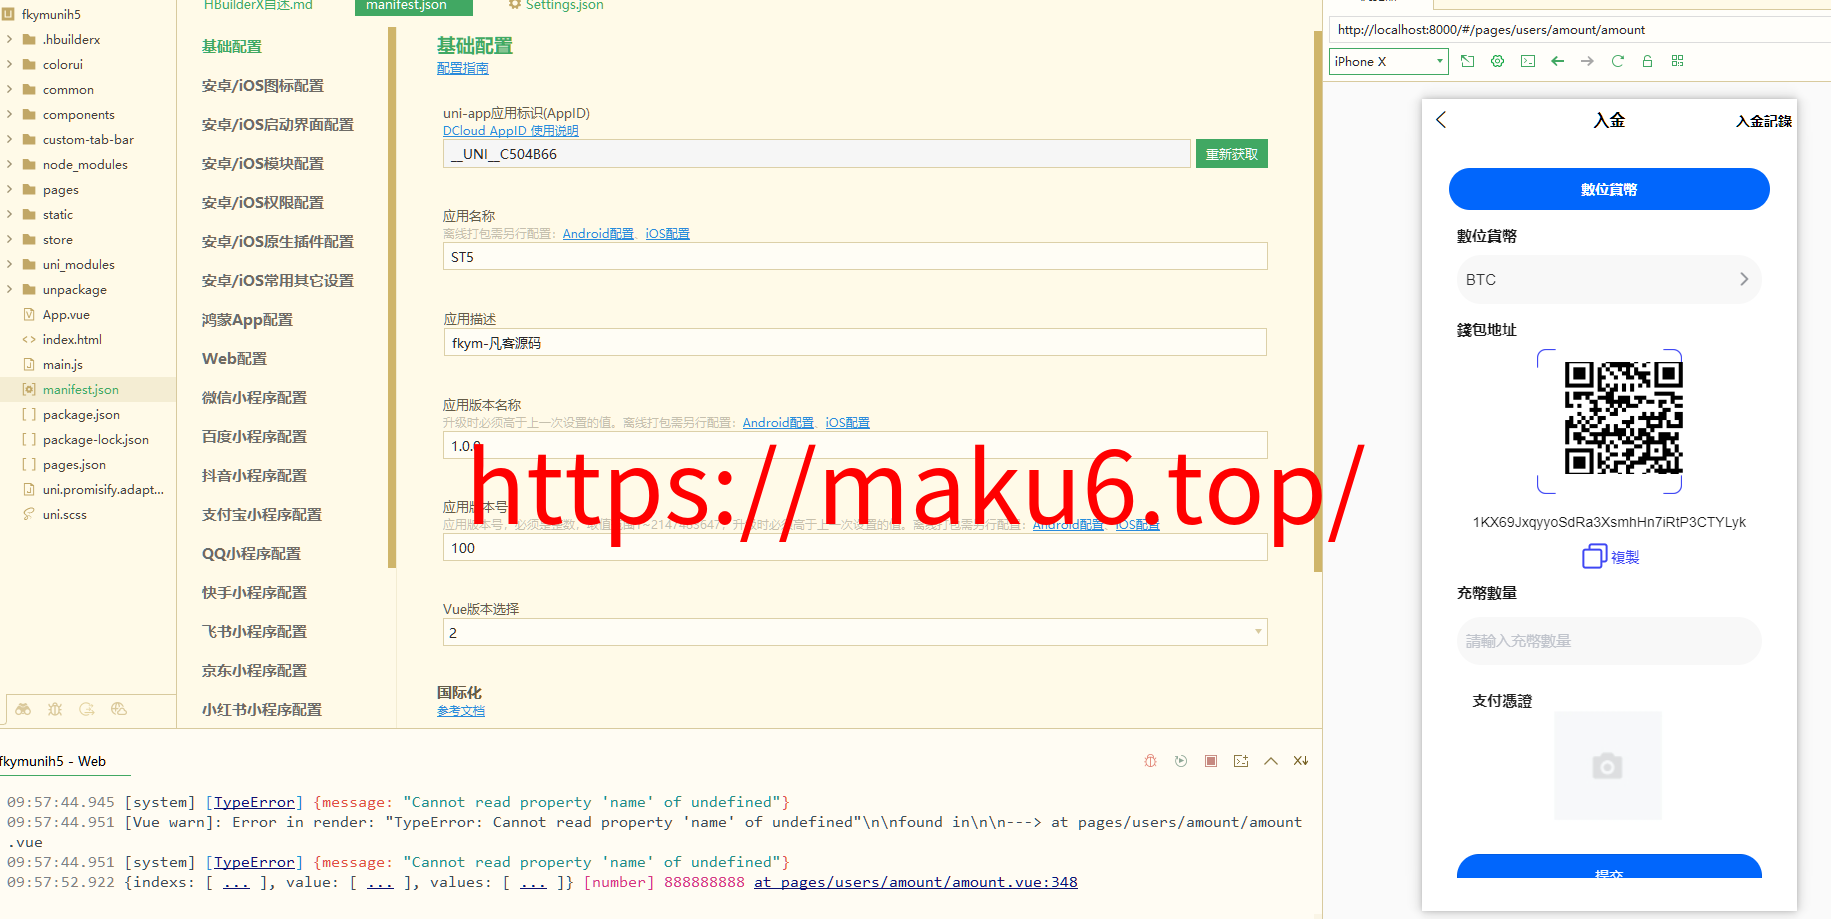This screenshot has width=1831, height=919.
Task: Expand the .hbuilderx folder
Action: 10,39
